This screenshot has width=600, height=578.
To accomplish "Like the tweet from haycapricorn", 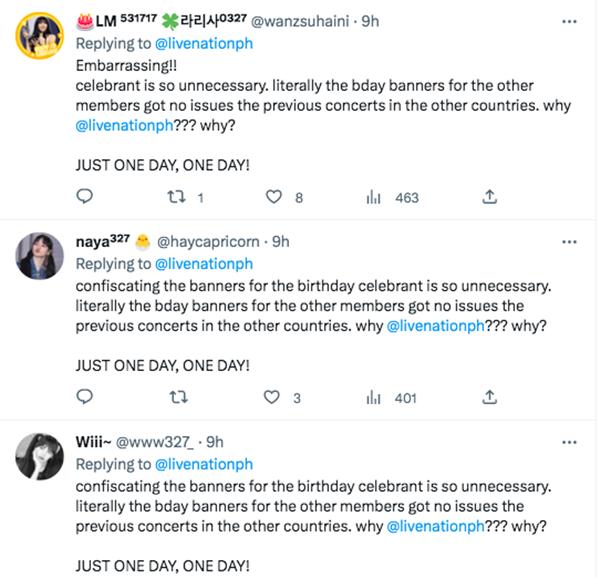I will tap(271, 398).
